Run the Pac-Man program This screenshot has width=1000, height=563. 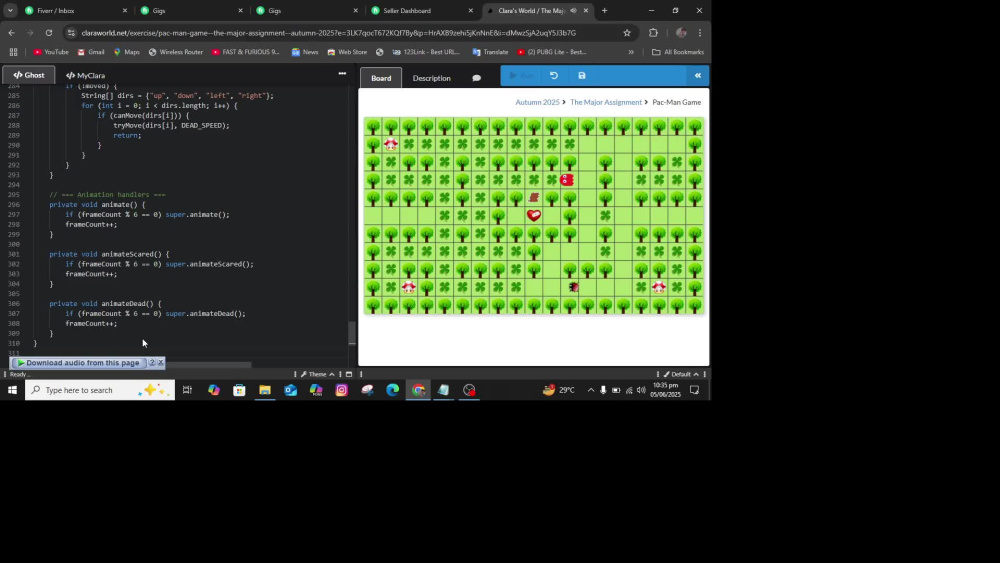pyautogui.click(x=521, y=75)
